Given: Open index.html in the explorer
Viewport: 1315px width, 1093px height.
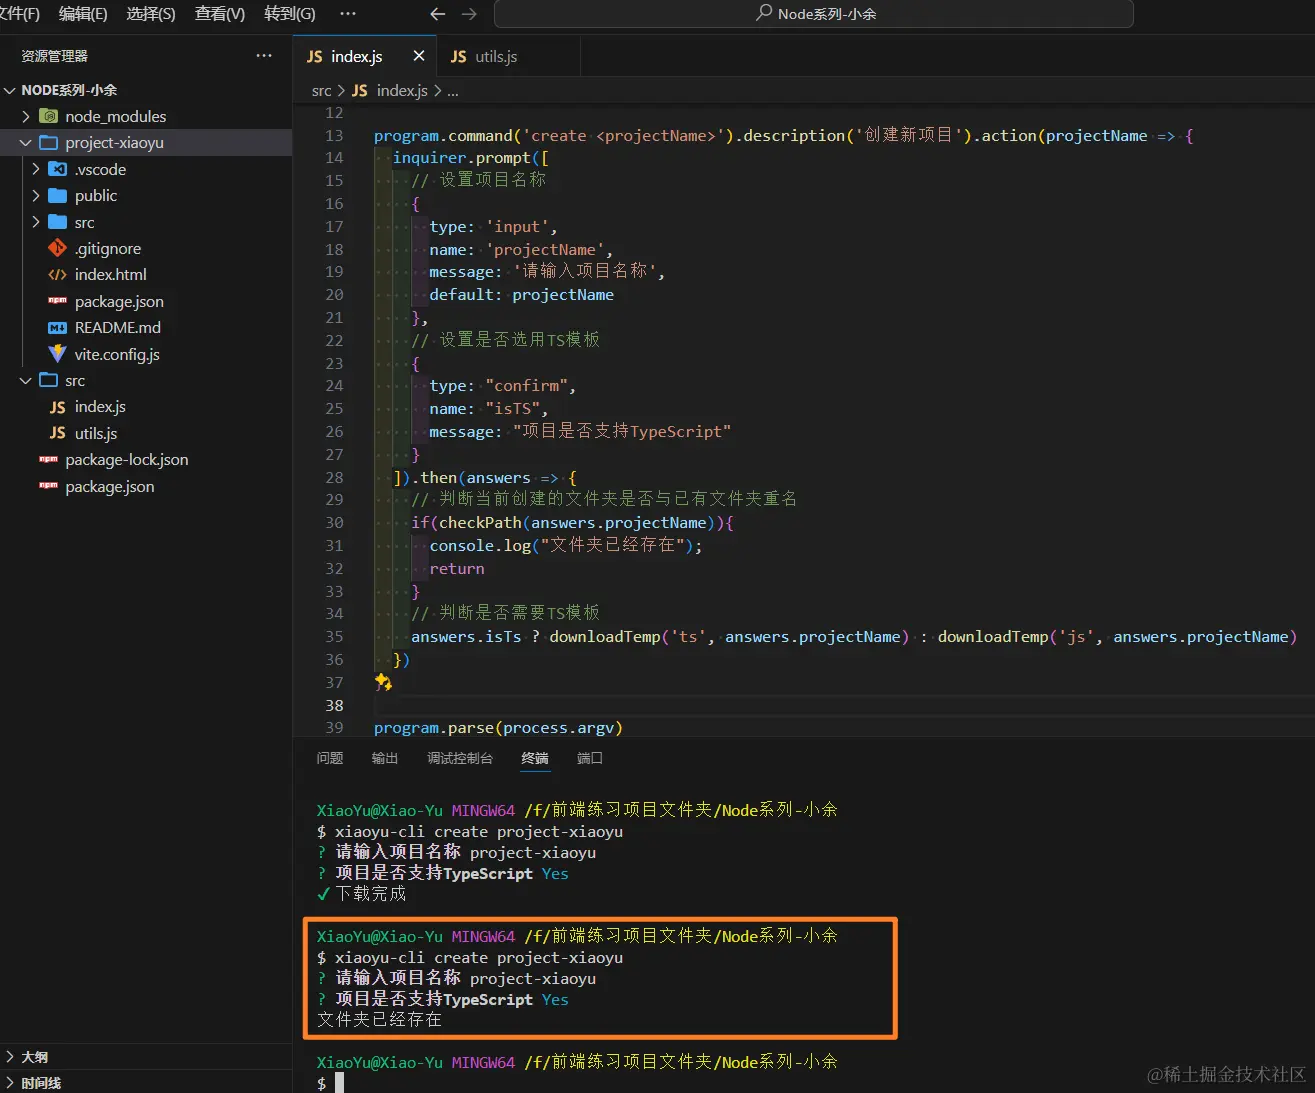Looking at the screenshot, I should [111, 275].
